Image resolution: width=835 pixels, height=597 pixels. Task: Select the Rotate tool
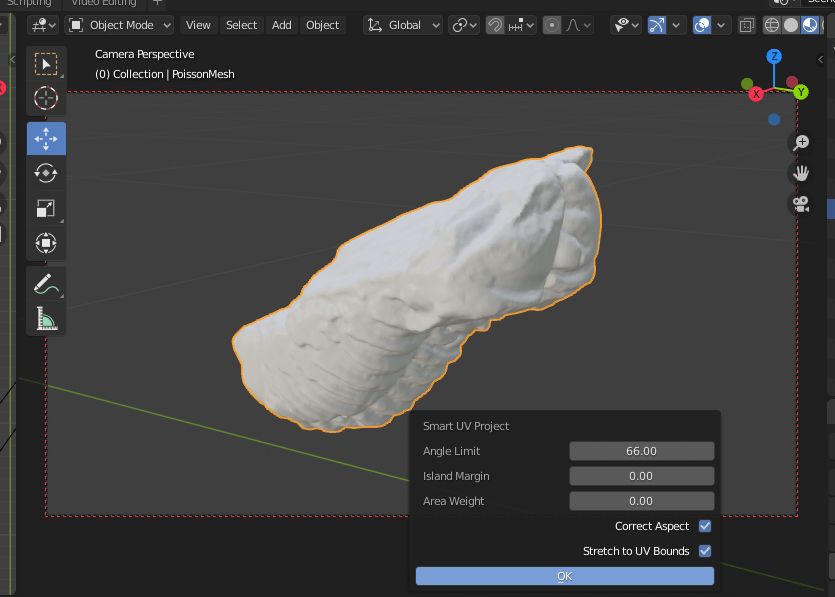[x=46, y=173]
